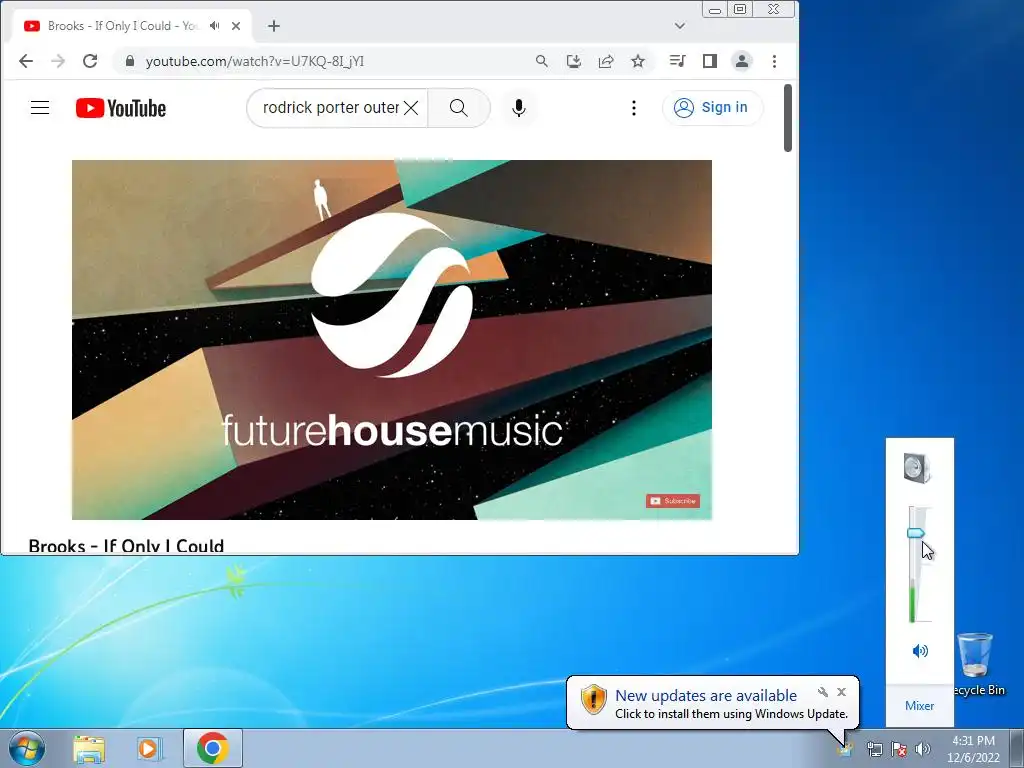Expand the tab search chevron
This screenshot has width=1024, height=768.
pyautogui.click(x=680, y=26)
